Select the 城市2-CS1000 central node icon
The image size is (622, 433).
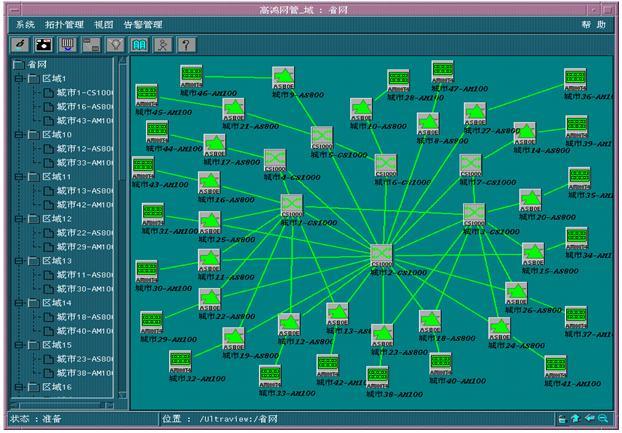click(x=380, y=255)
